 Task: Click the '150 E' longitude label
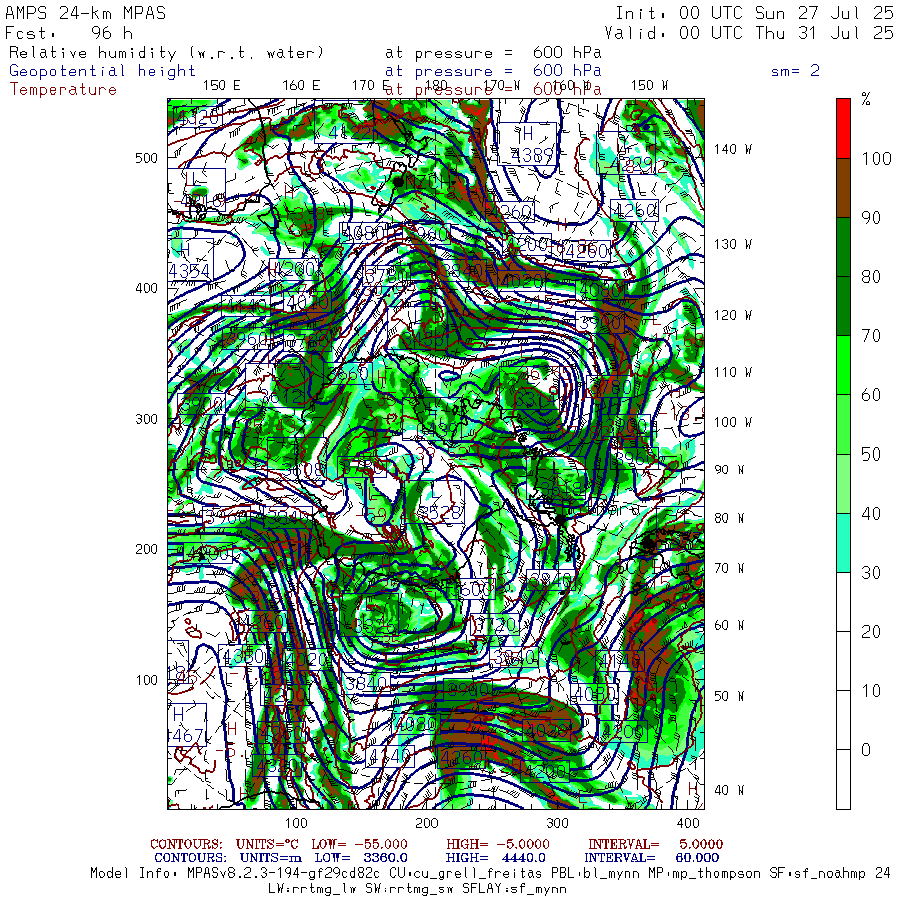pyautogui.click(x=222, y=85)
